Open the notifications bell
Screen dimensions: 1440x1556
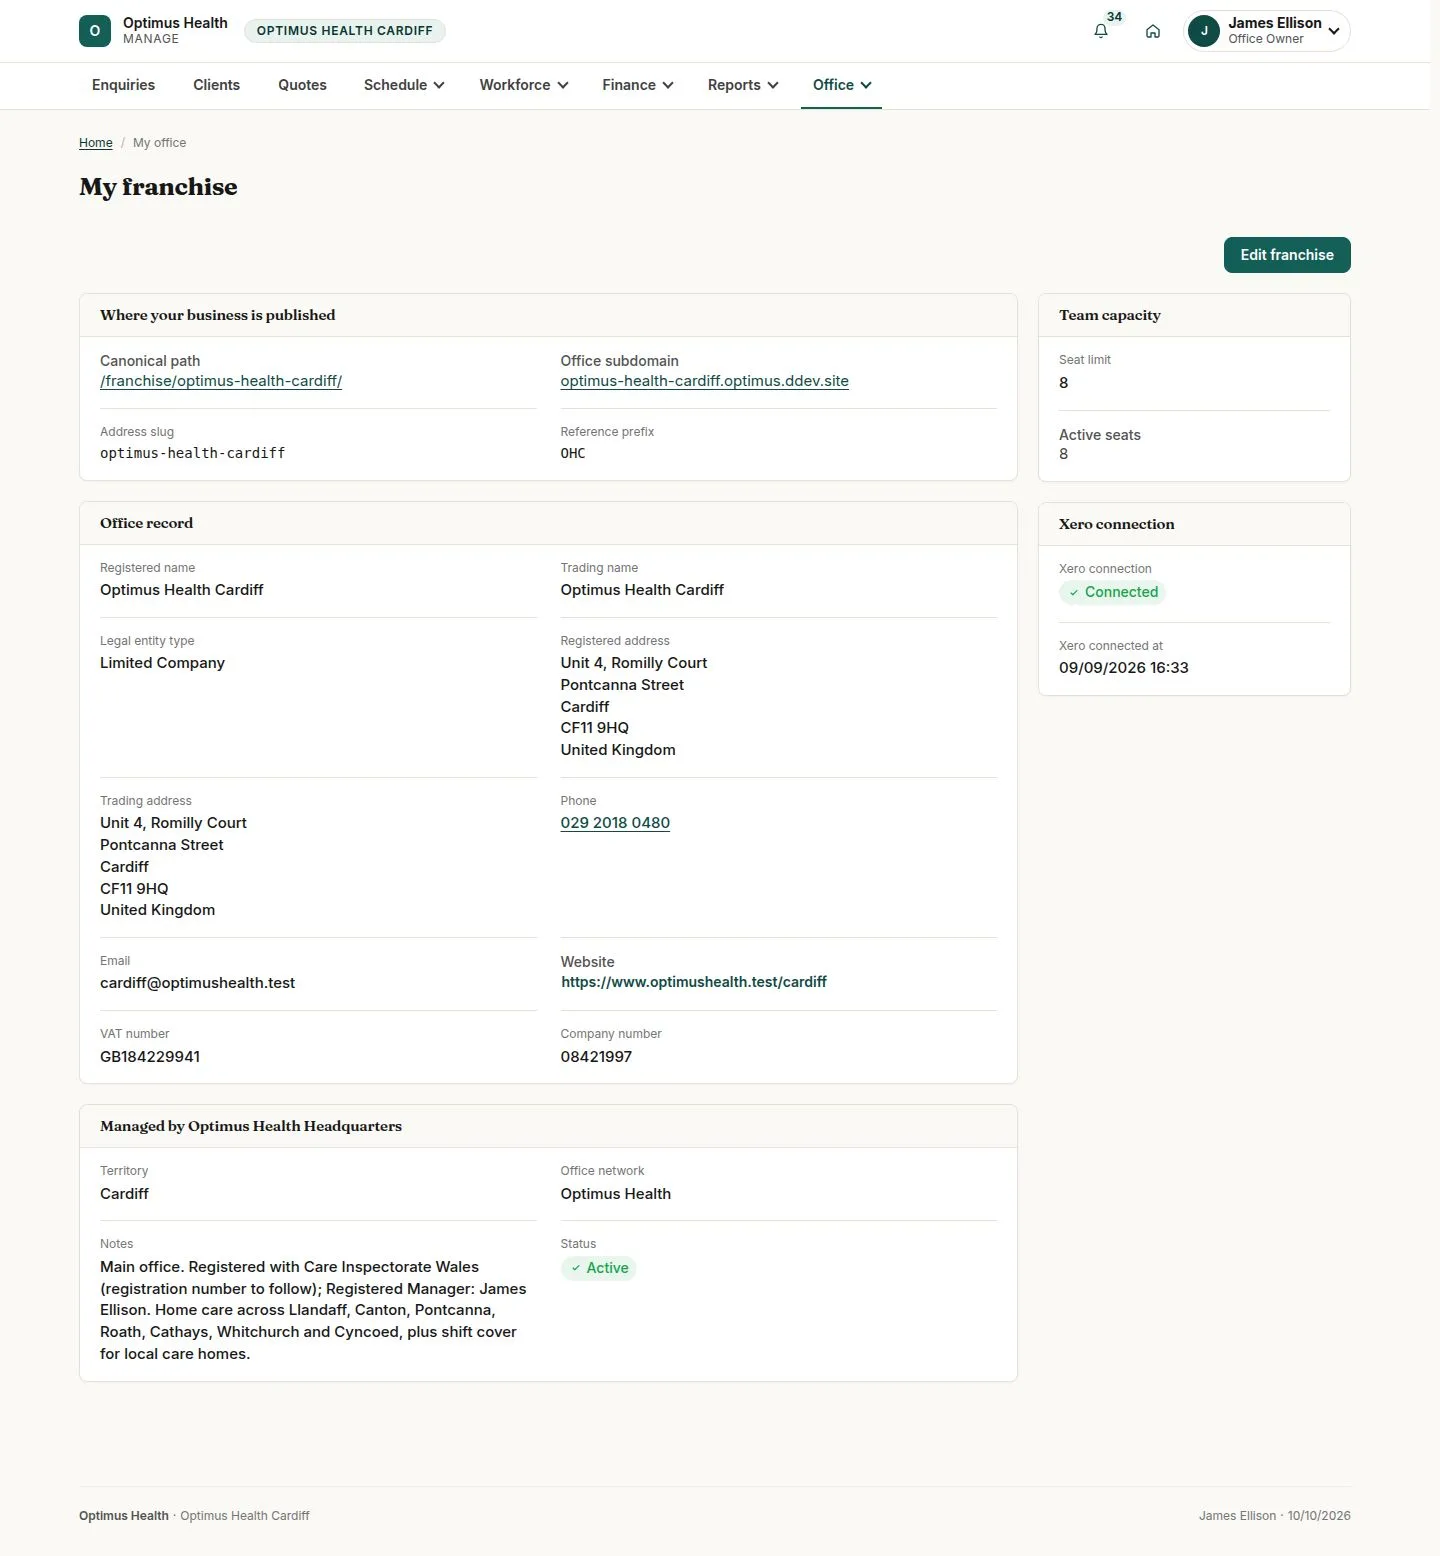pyautogui.click(x=1101, y=31)
